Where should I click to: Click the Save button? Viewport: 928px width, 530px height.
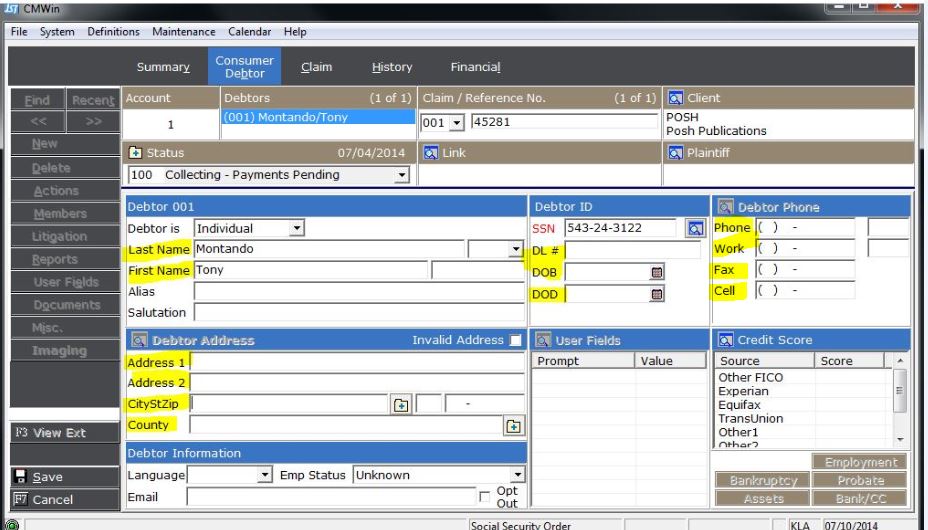[60, 478]
